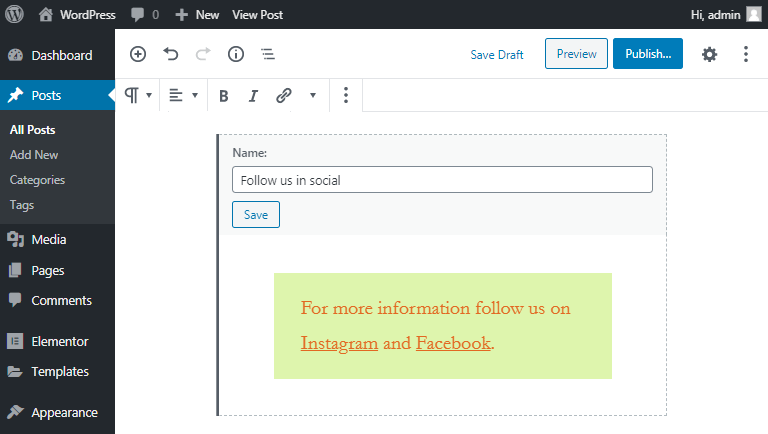Click the text 'For more information follow us on'

pyautogui.click(x=435, y=308)
